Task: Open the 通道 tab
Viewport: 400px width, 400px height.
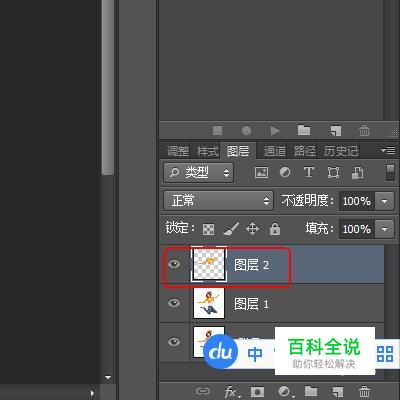Action: pos(275,151)
